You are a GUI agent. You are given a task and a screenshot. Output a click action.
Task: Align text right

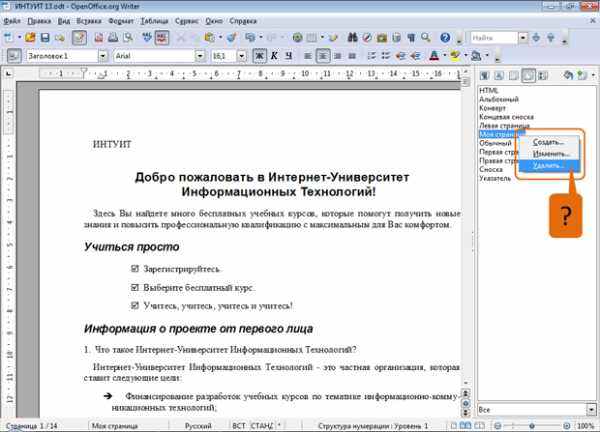[338, 56]
